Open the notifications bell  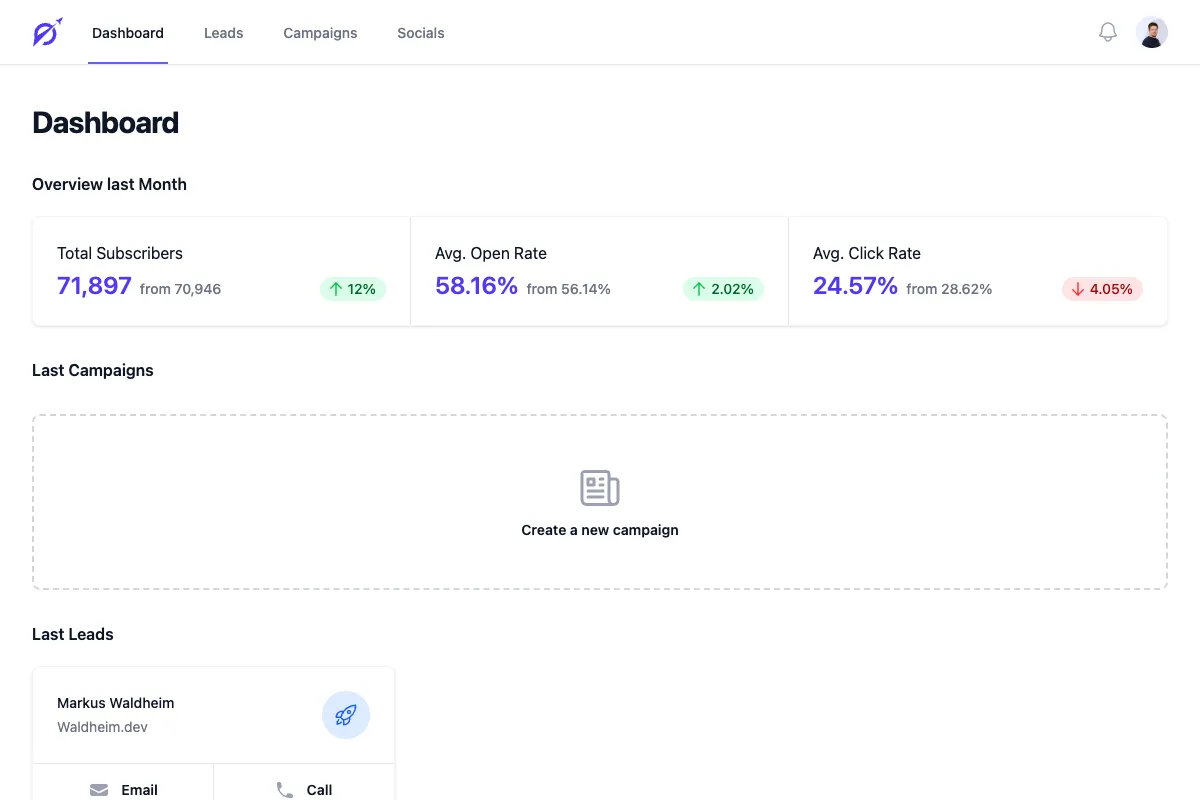click(1107, 31)
